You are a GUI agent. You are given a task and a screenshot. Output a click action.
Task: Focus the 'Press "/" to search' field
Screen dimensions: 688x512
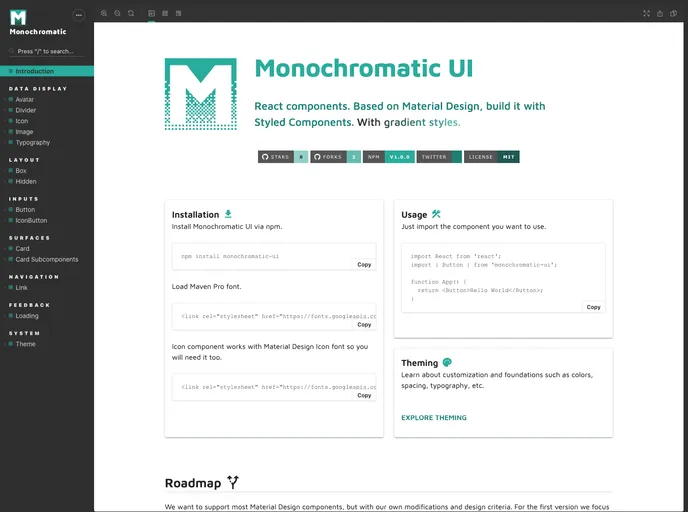[46, 51]
